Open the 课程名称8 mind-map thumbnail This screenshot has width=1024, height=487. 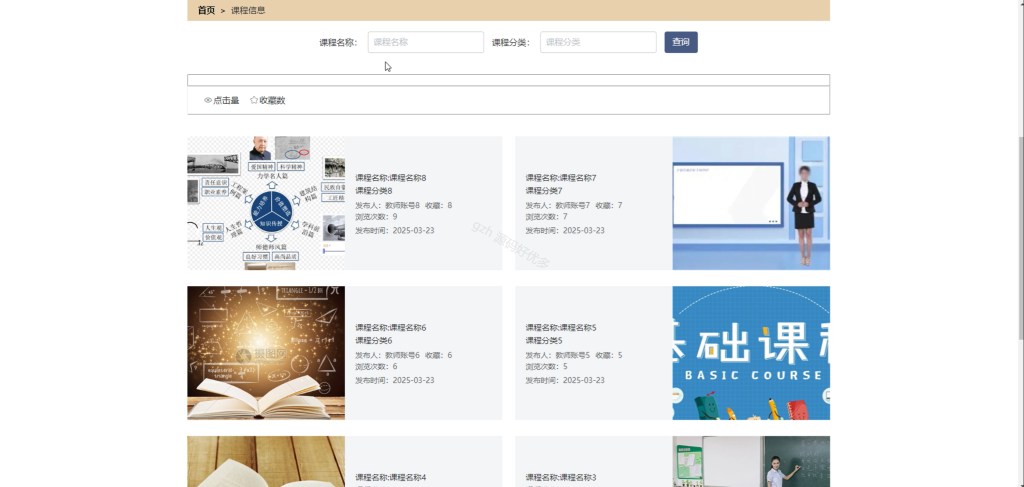pyautogui.click(x=266, y=203)
